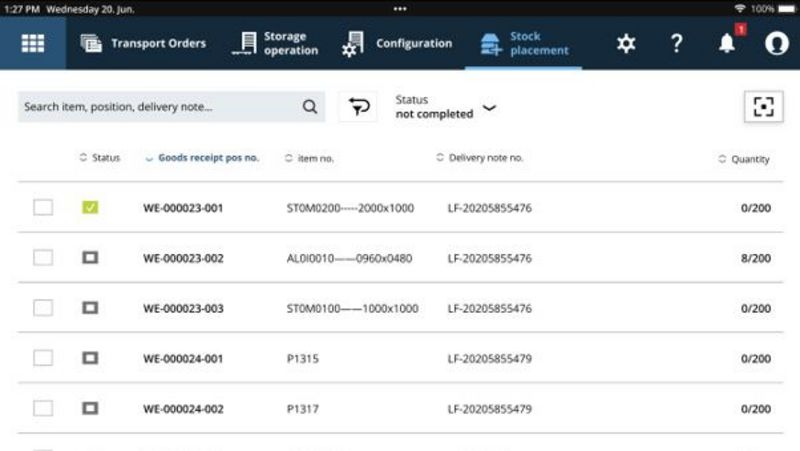The image size is (800, 451).
Task: Select checkbox for row WE-000023-003
Action: pos(43,308)
